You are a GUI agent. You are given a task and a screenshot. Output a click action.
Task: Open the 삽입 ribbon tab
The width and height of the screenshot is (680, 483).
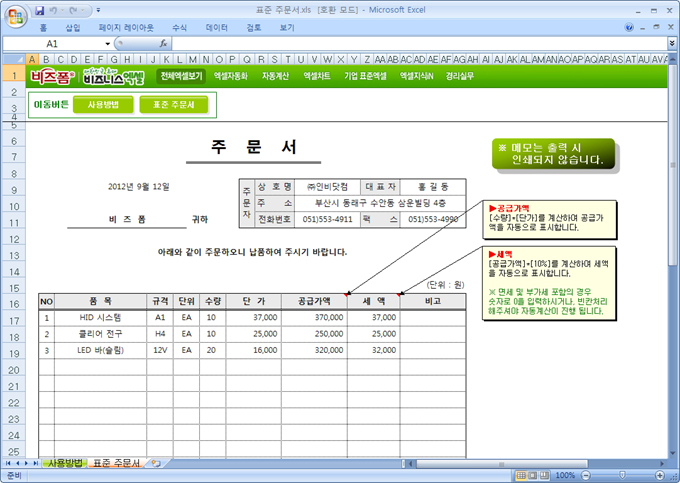click(73, 28)
